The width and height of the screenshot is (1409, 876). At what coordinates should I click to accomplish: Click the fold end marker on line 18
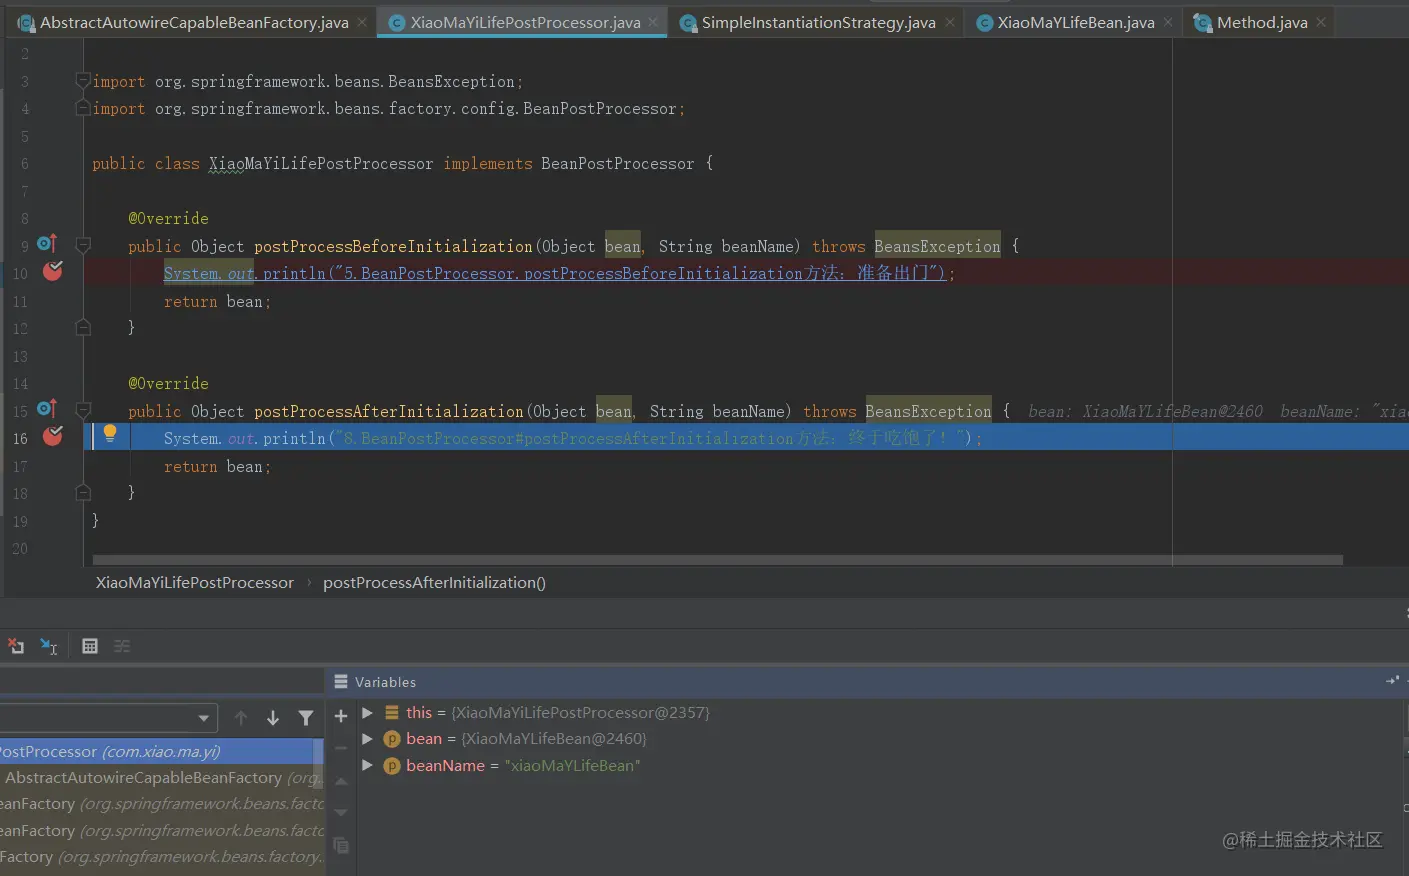pos(84,492)
